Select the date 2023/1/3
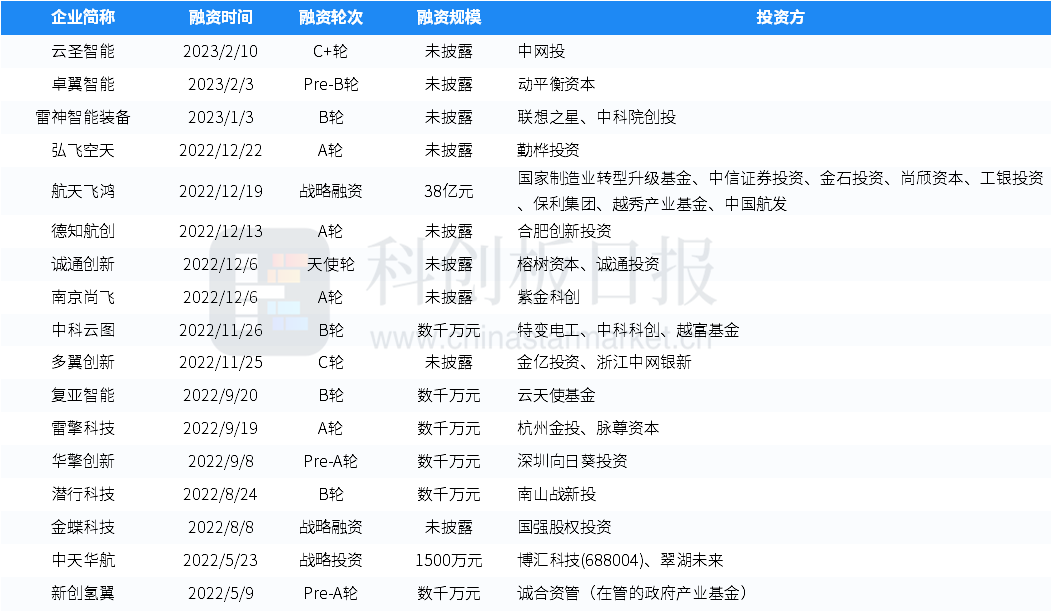Screen dimensions: 1052x612 coord(221,117)
